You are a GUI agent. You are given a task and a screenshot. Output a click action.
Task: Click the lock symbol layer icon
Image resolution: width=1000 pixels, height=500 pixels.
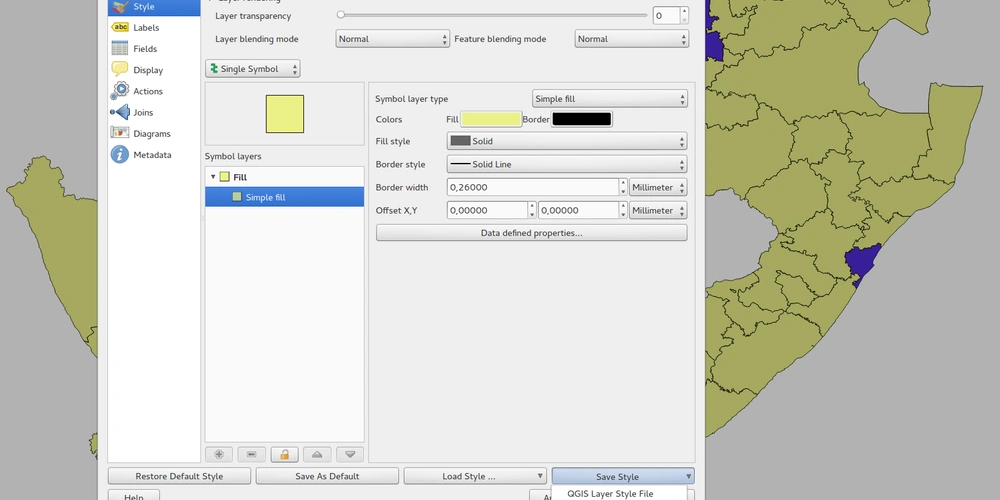click(284, 454)
